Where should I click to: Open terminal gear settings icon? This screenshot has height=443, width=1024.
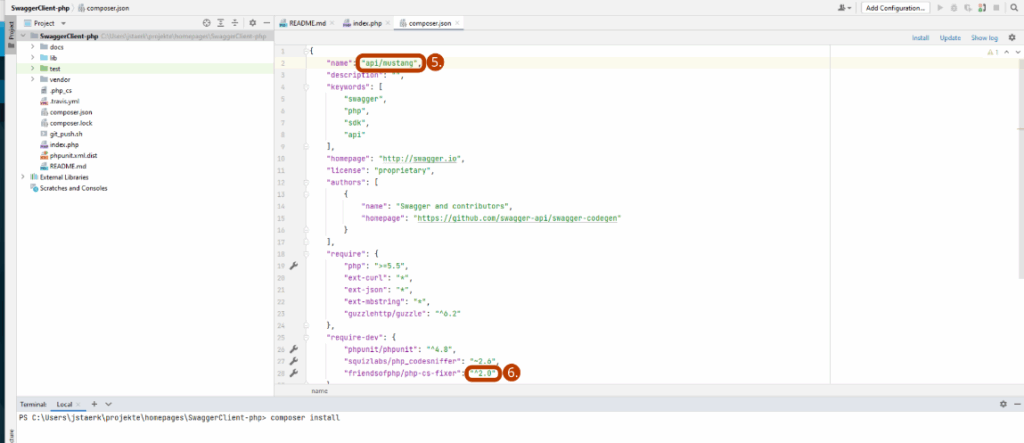point(1003,404)
